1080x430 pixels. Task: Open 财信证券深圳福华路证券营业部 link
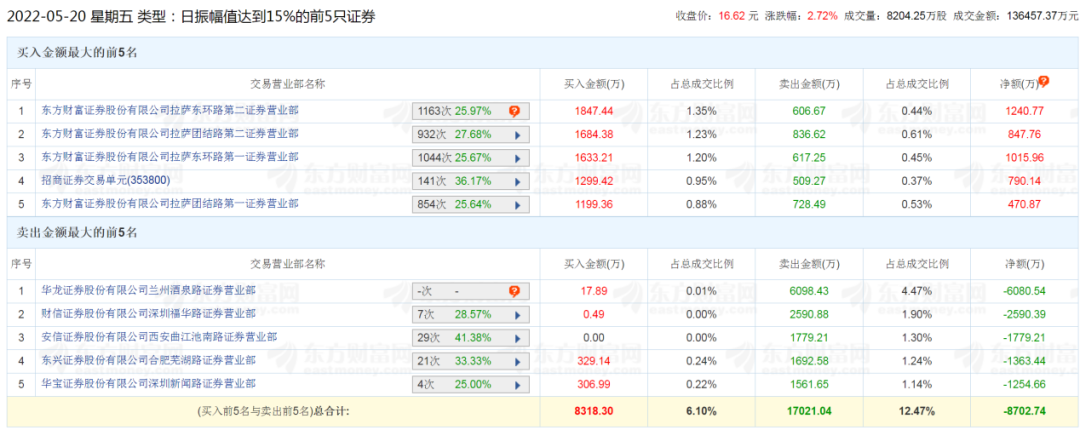[148, 314]
